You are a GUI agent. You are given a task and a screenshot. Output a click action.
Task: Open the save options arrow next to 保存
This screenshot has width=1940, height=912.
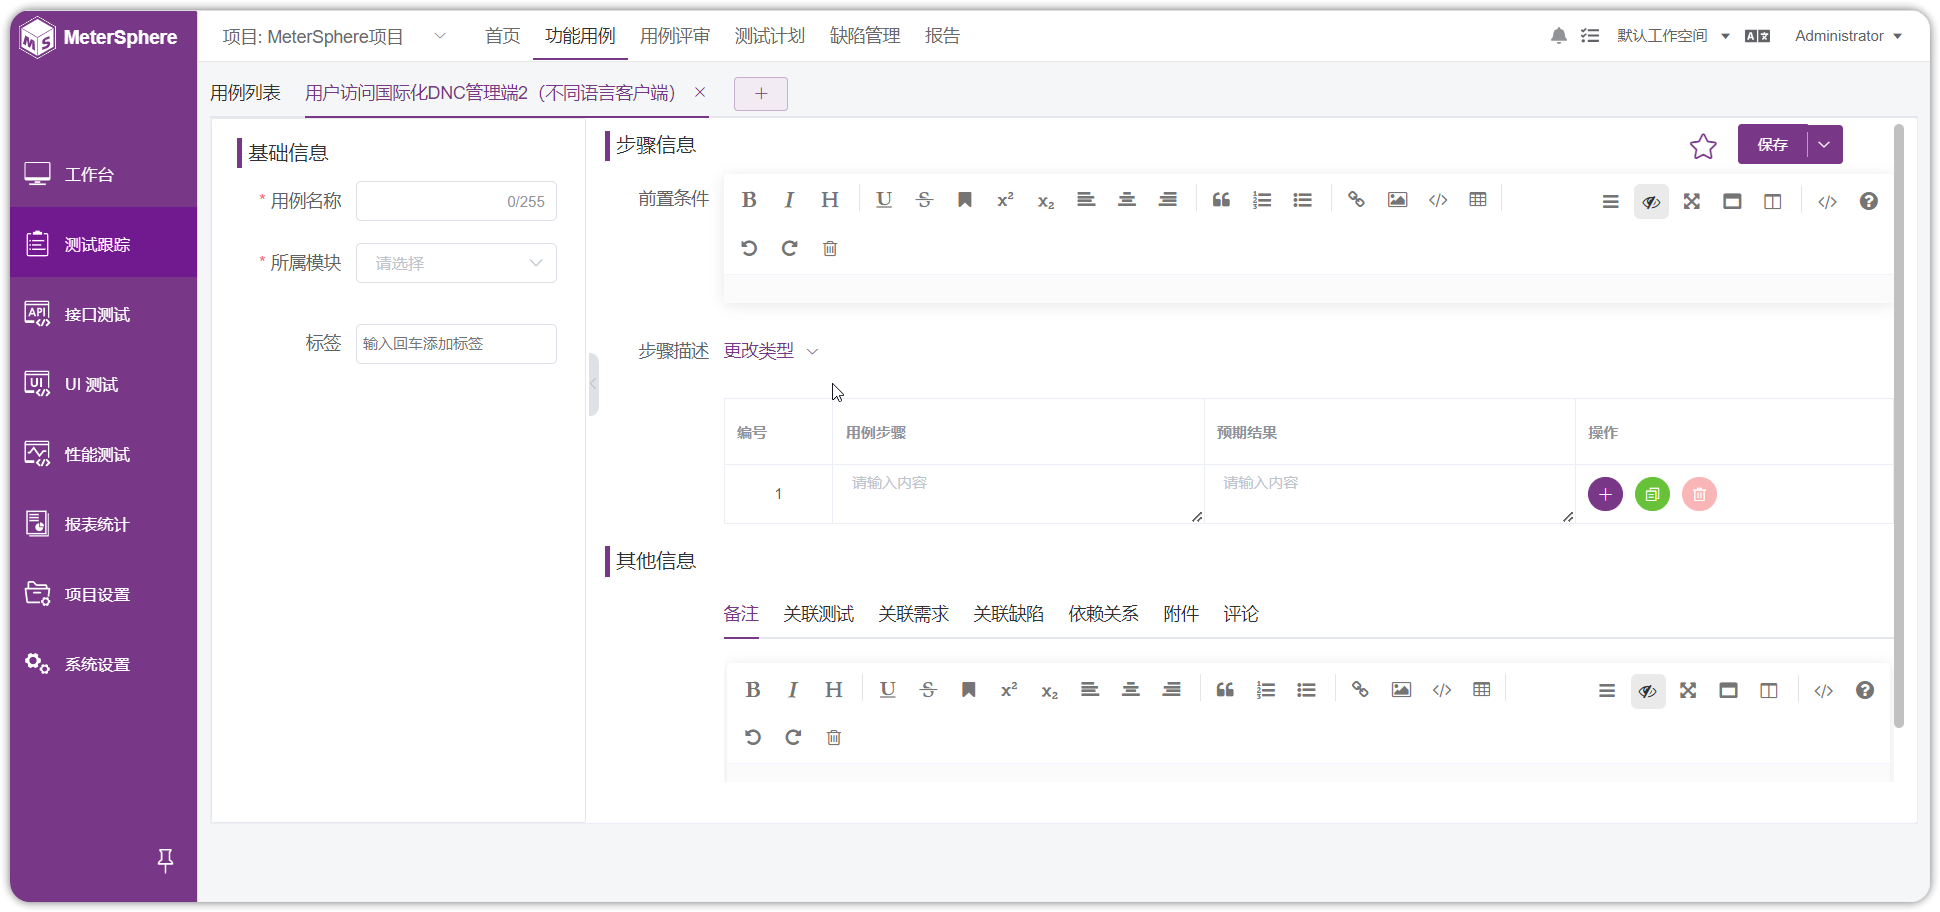1825,144
